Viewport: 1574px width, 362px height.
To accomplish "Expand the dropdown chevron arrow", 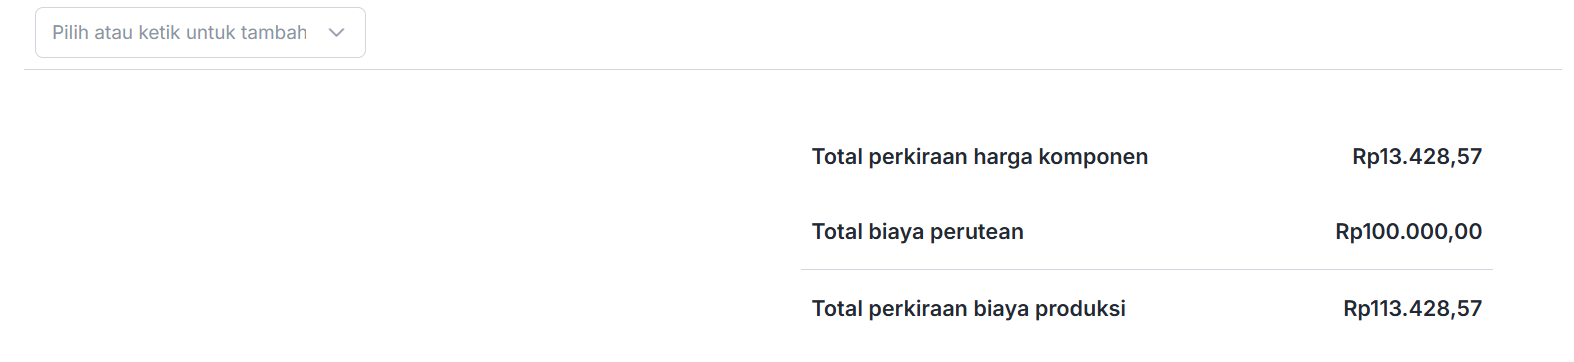I will [336, 33].
